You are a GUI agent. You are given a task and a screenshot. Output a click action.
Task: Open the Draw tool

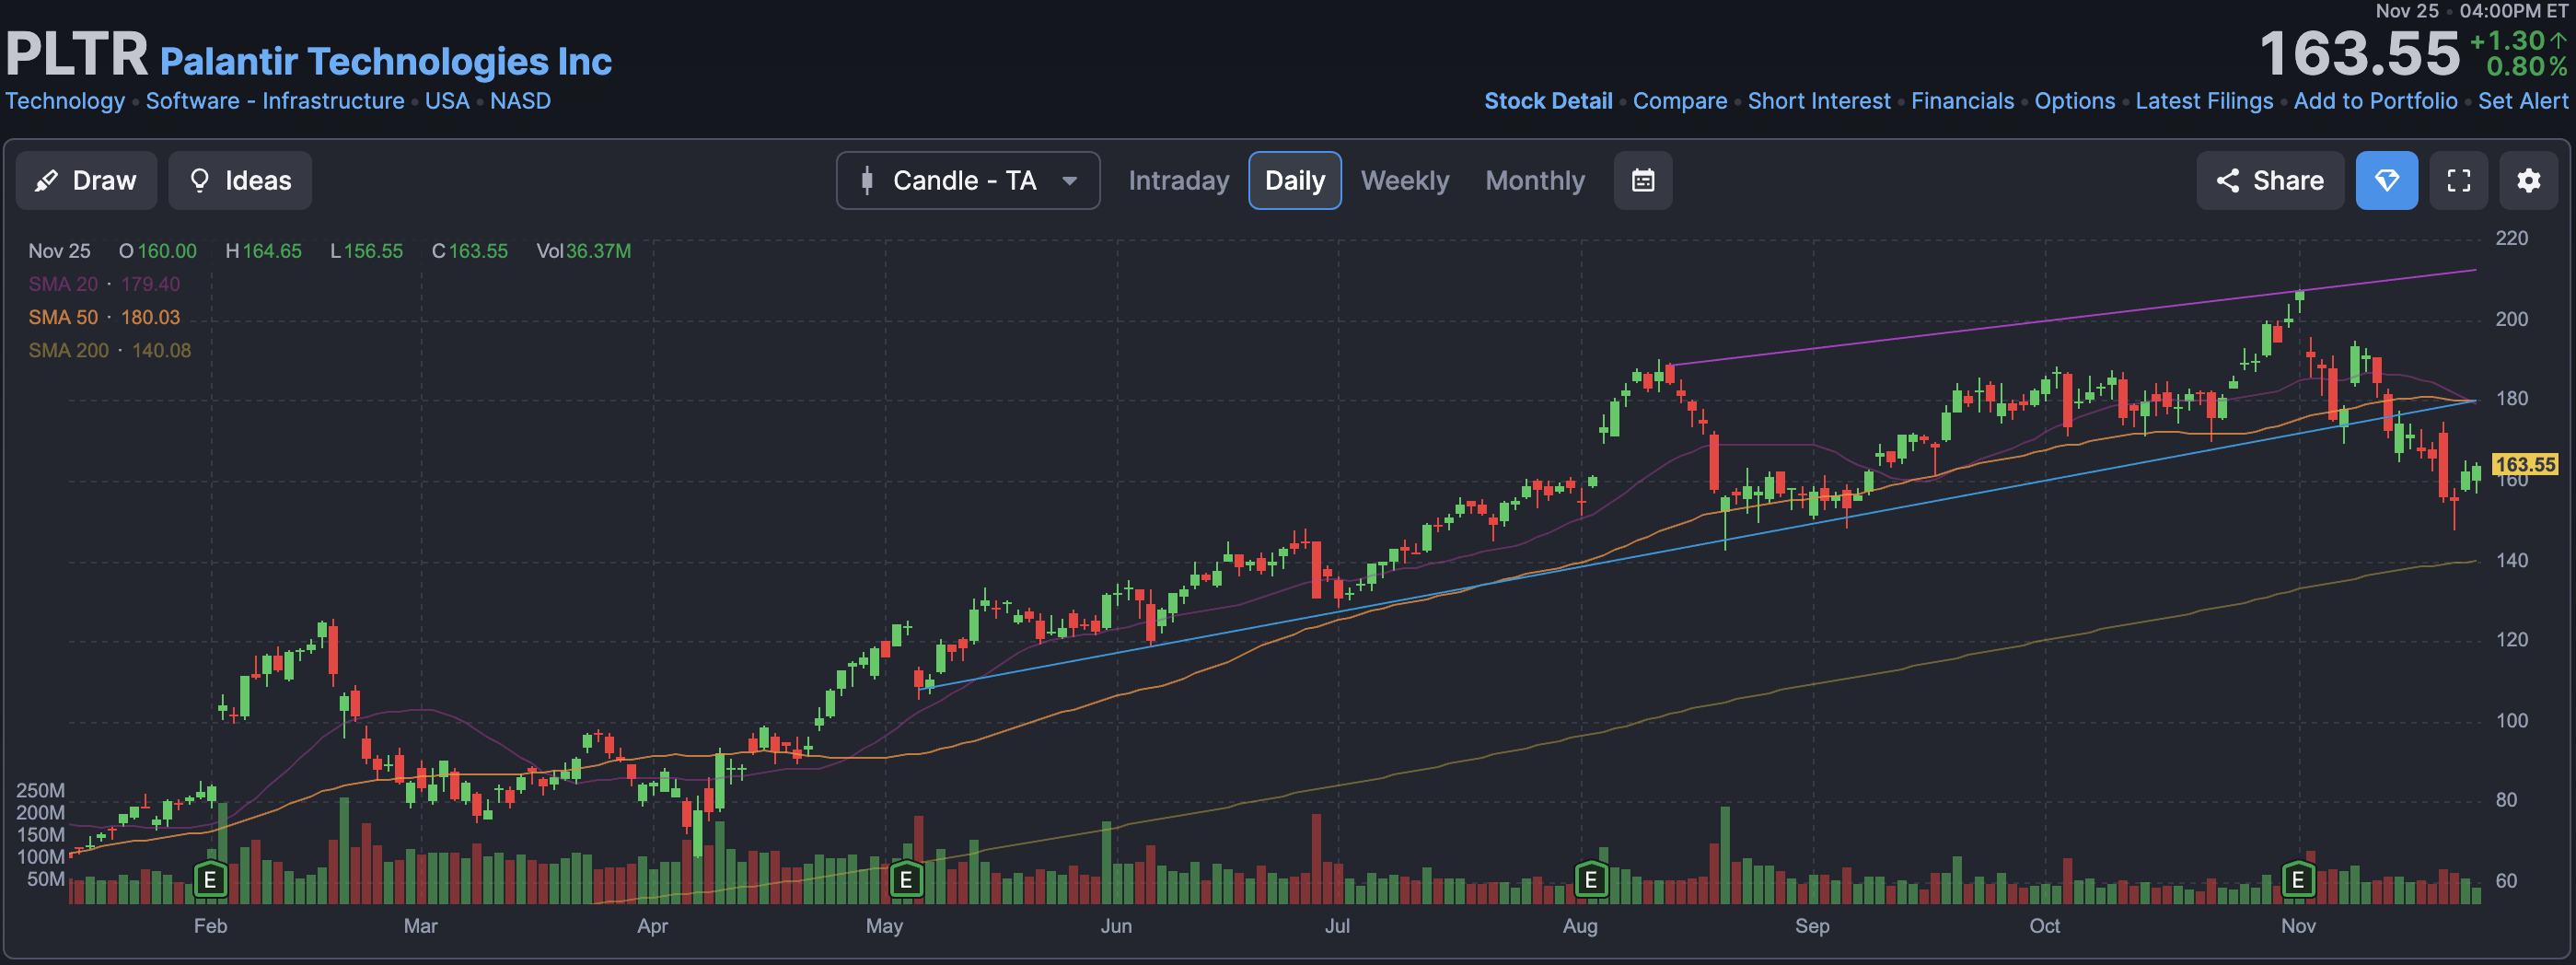pyautogui.click(x=86, y=180)
